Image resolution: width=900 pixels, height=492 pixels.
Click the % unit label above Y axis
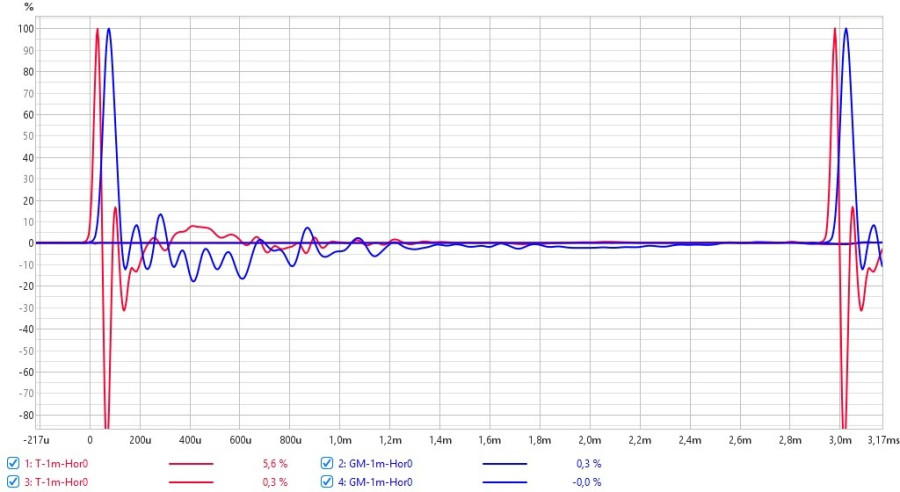[x=29, y=7]
